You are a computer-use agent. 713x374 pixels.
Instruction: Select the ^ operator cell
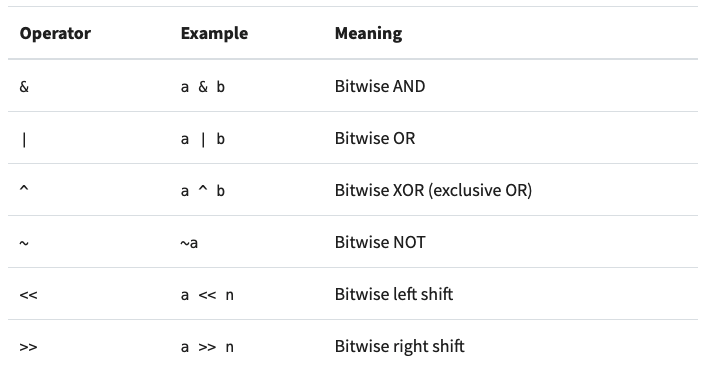(24, 189)
